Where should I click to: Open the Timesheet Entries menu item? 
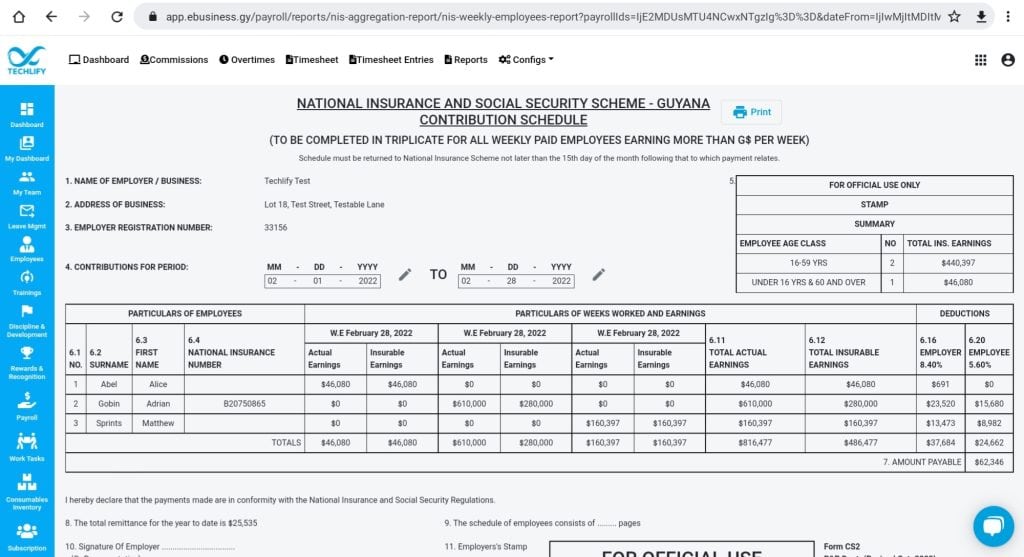391,59
